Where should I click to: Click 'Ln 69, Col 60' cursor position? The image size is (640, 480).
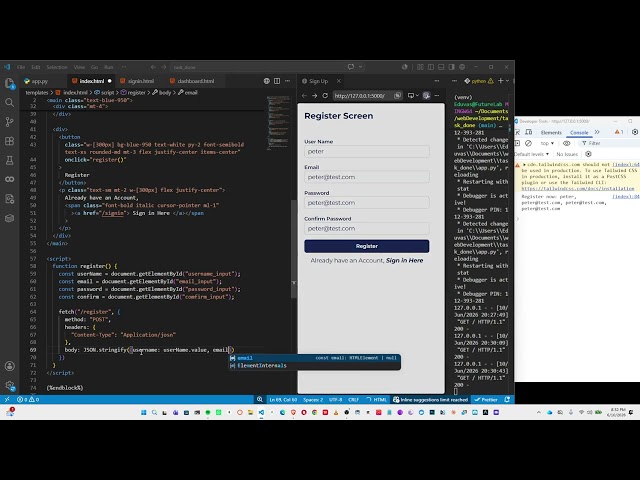[283, 400]
